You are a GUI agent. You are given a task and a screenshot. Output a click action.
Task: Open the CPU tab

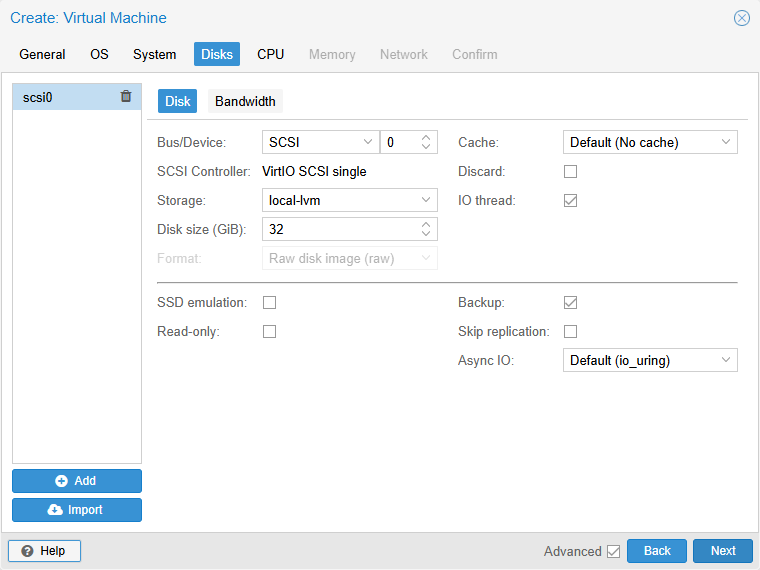click(x=270, y=54)
